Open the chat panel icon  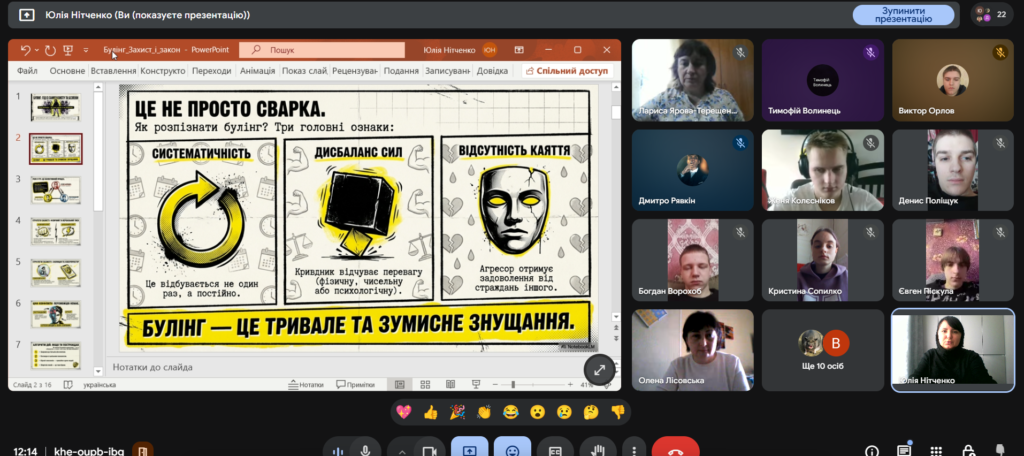(904, 450)
